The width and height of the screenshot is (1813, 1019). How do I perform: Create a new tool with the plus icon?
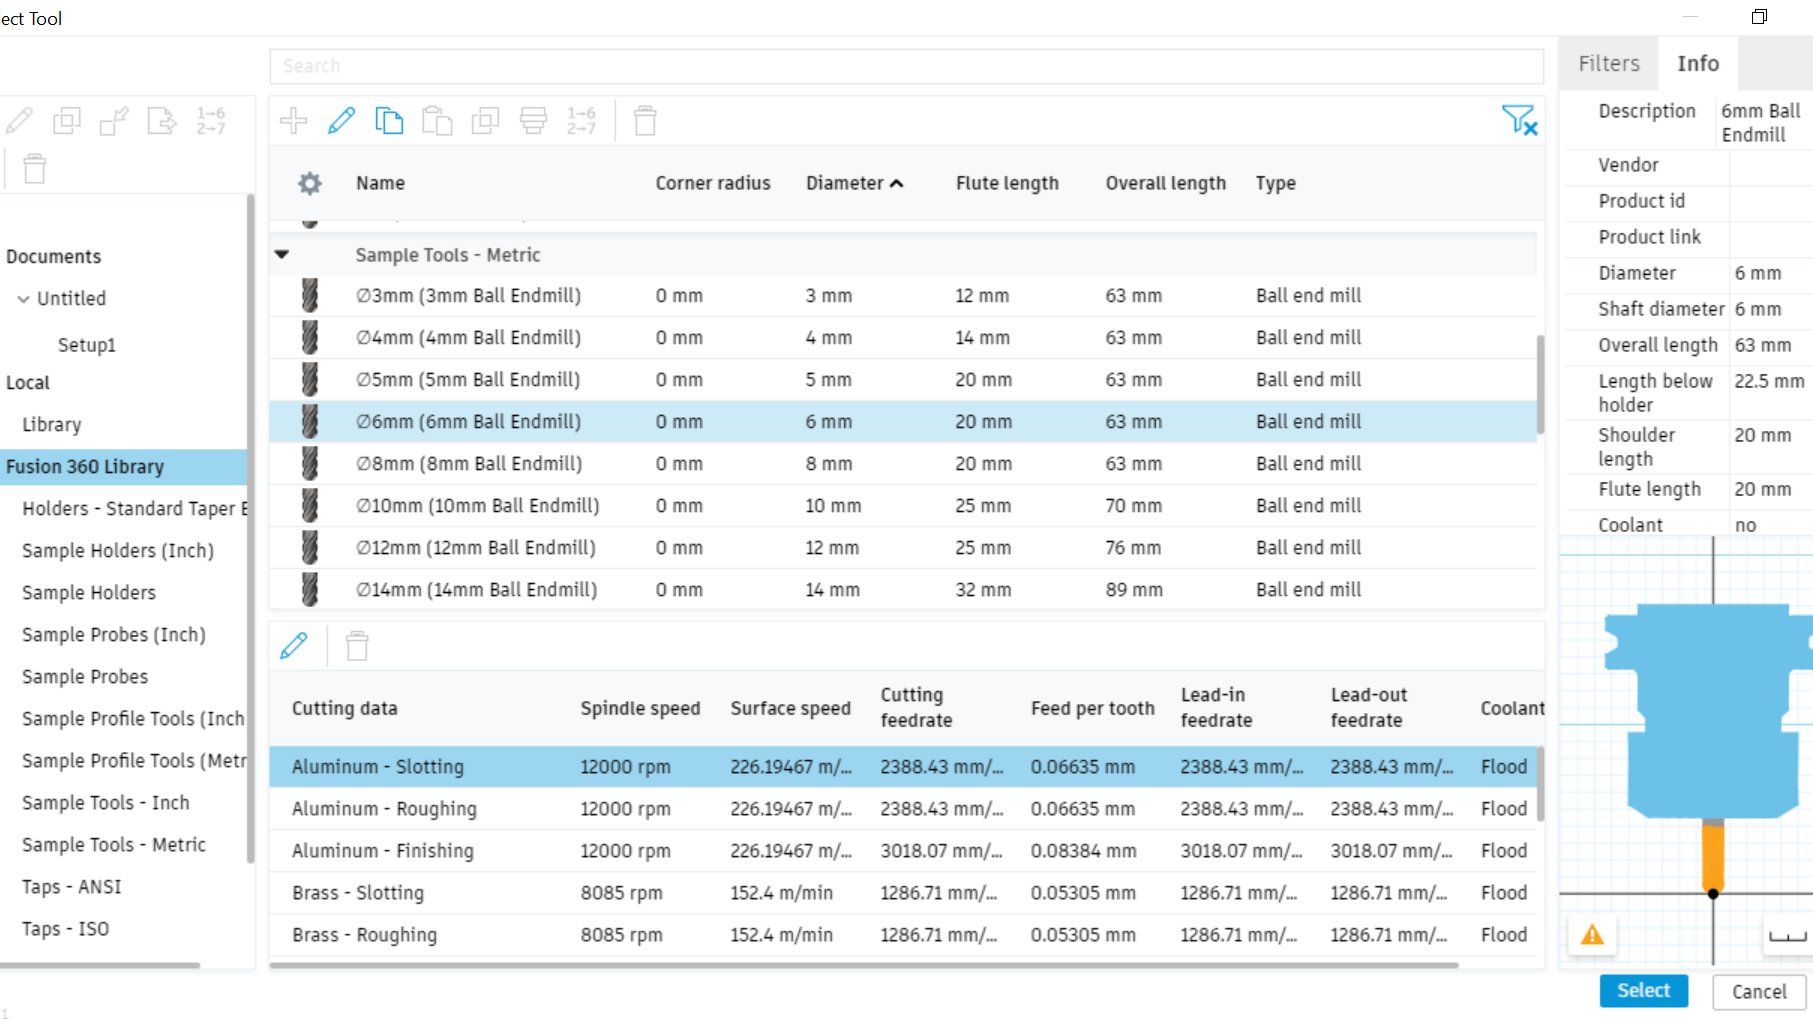click(293, 120)
